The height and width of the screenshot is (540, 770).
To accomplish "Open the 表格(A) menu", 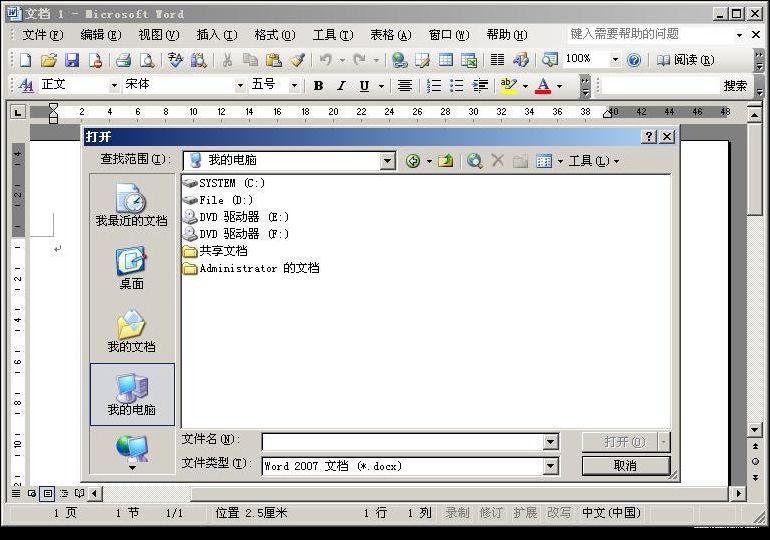I will [390, 35].
